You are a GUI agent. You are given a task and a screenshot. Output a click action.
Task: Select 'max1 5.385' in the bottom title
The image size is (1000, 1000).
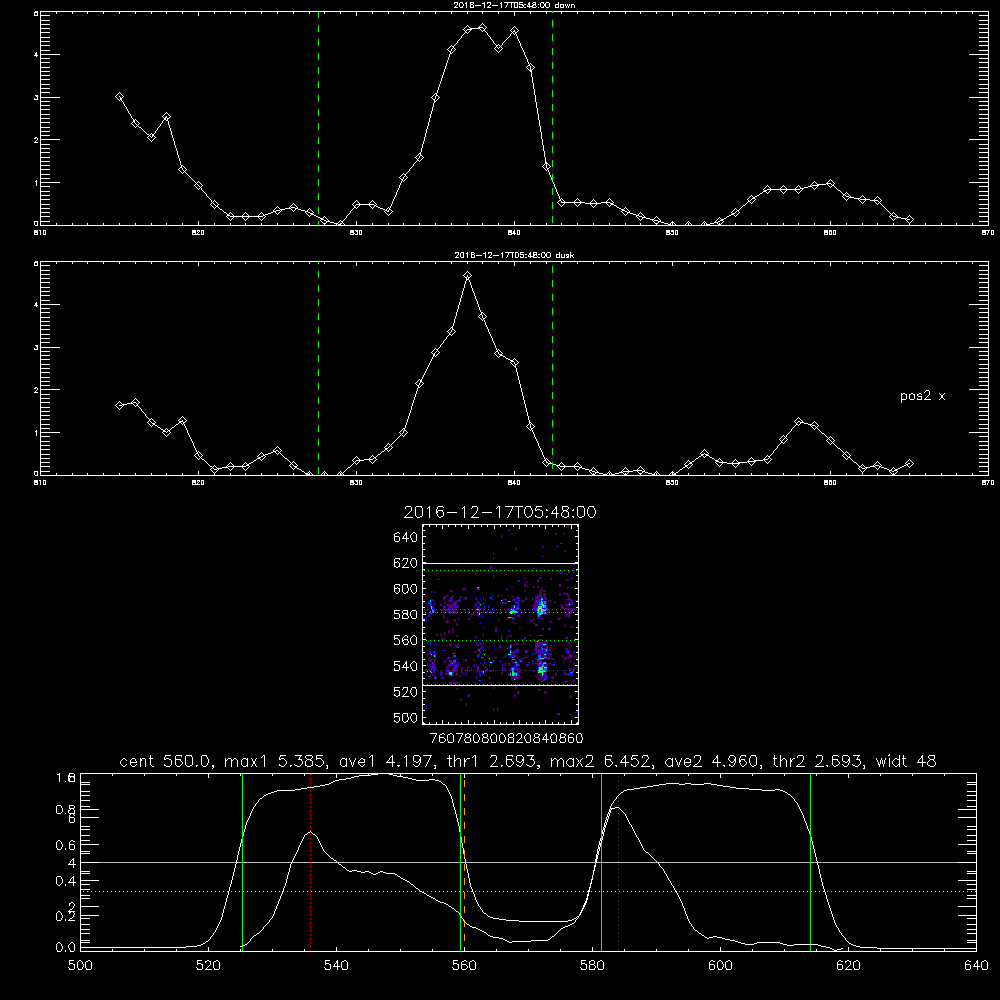(272, 761)
